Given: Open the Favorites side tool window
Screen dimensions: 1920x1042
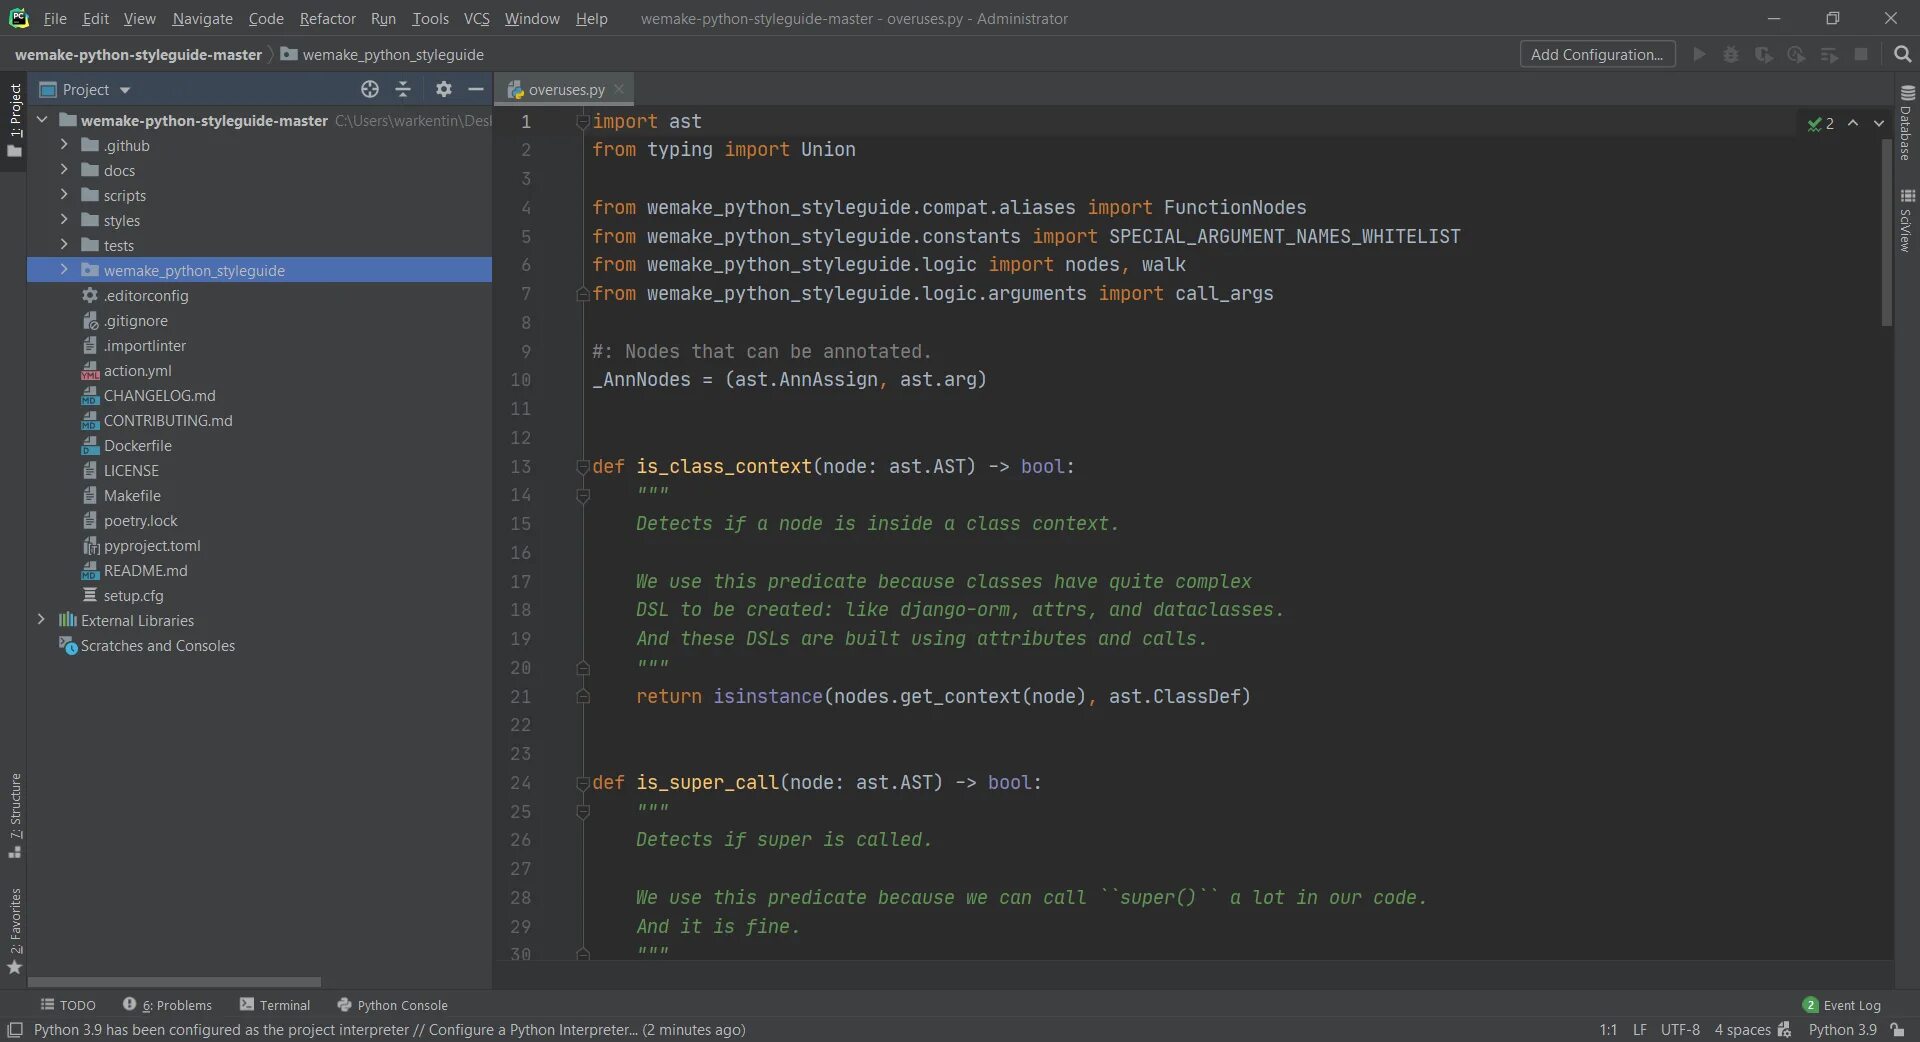Looking at the screenshot, I should tap(14, 931).
